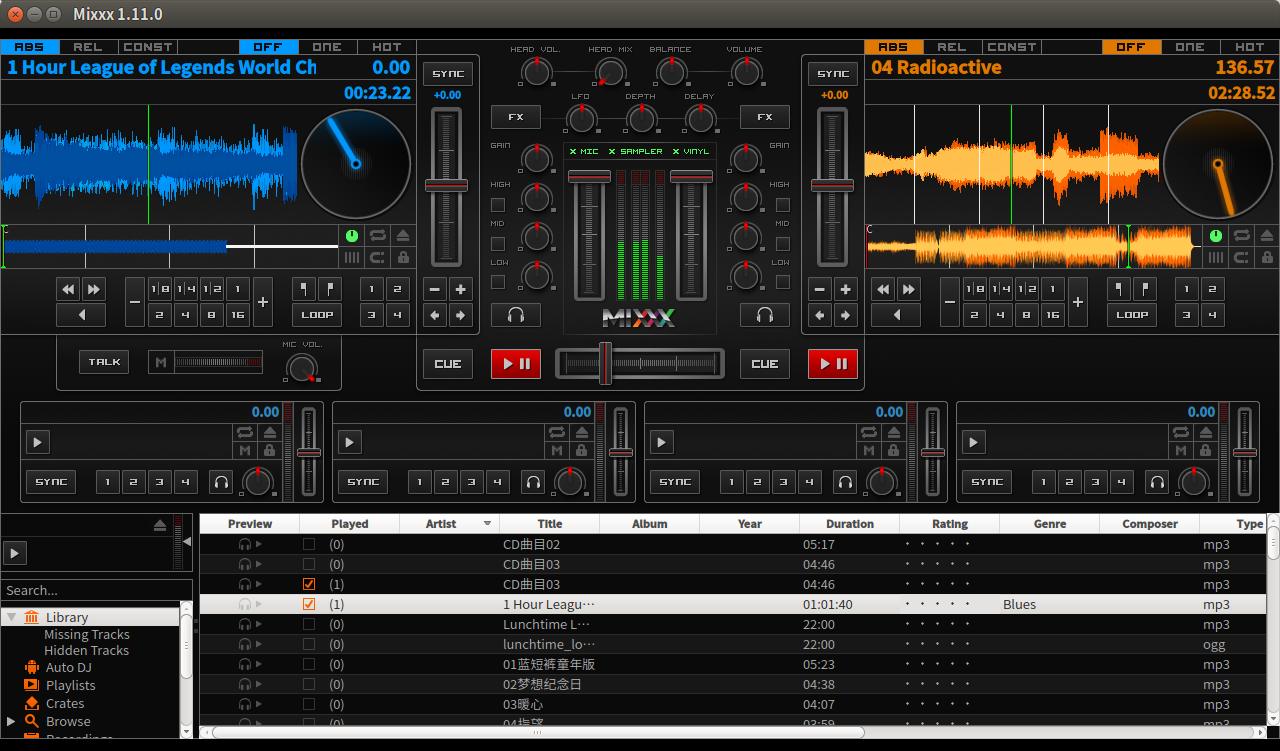Open Crates in the library sidebar

[65, 703]
